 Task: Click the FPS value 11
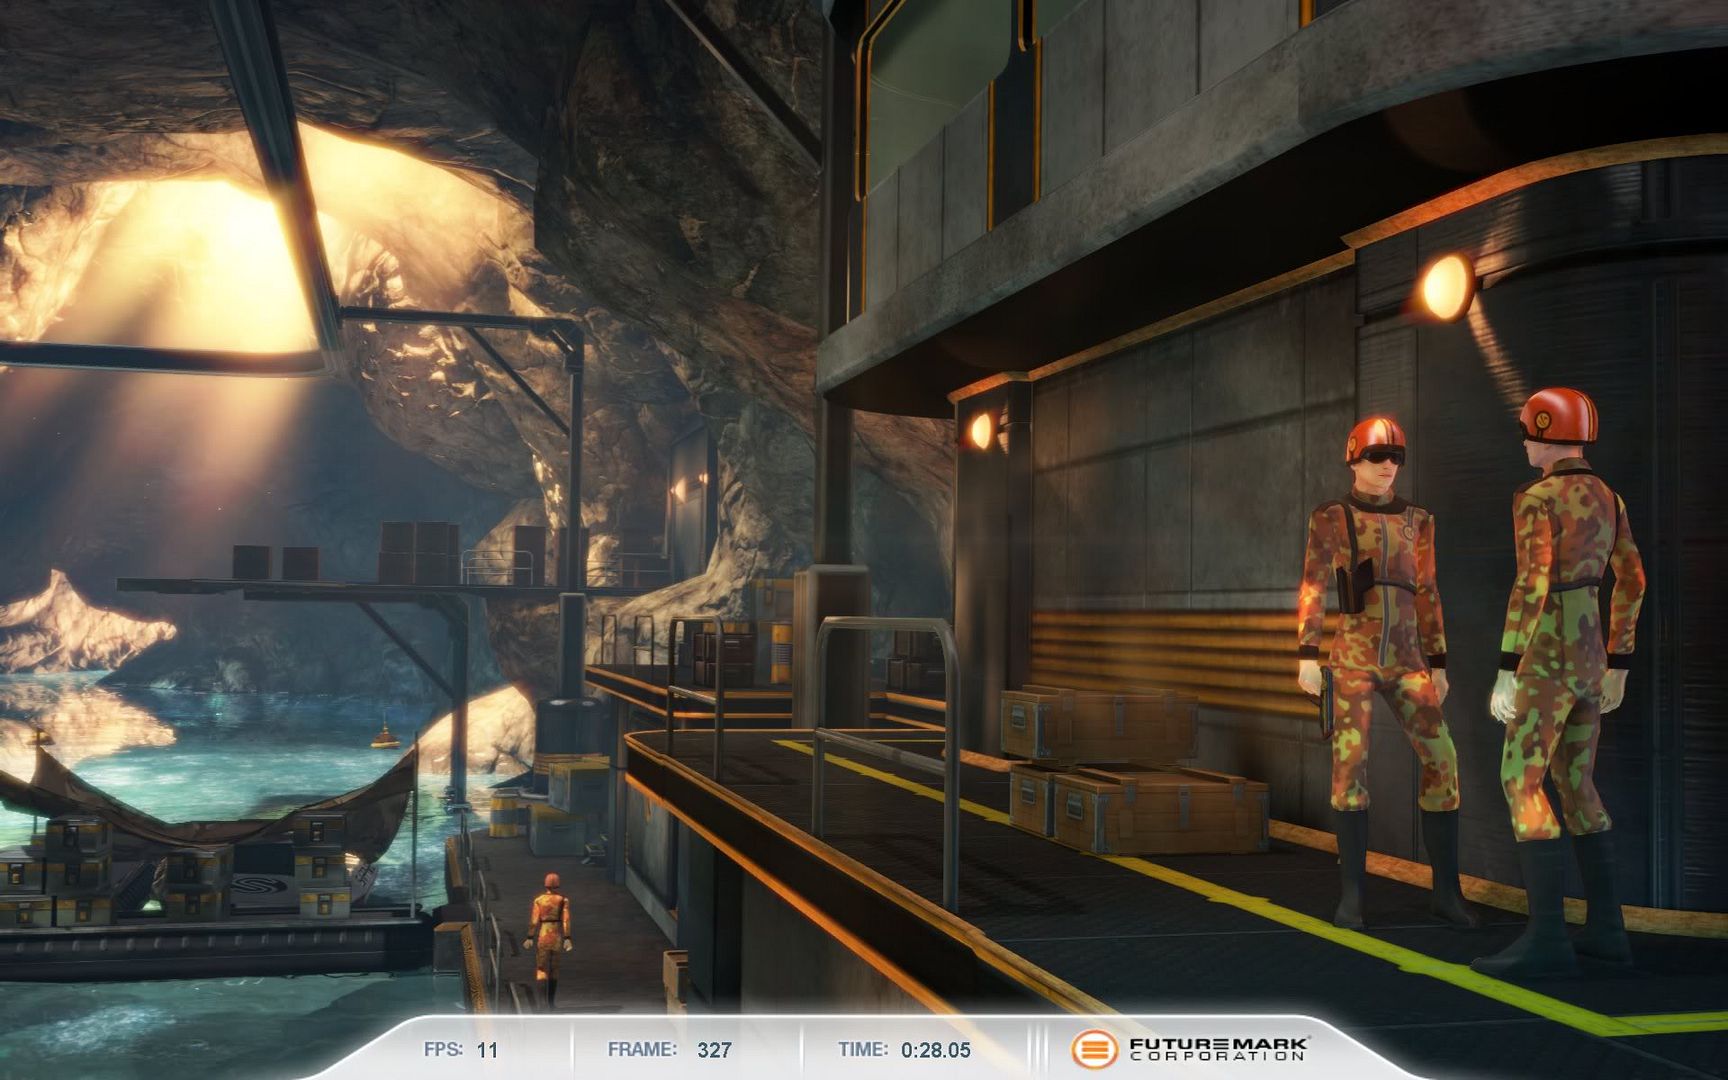(x=487, y=1050)
